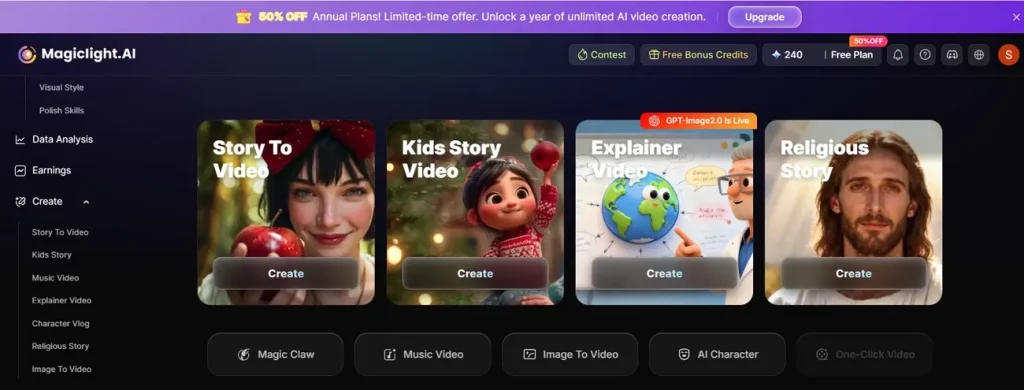
Task: Open the notifications bell icon
Action: [x=898, y=55]
